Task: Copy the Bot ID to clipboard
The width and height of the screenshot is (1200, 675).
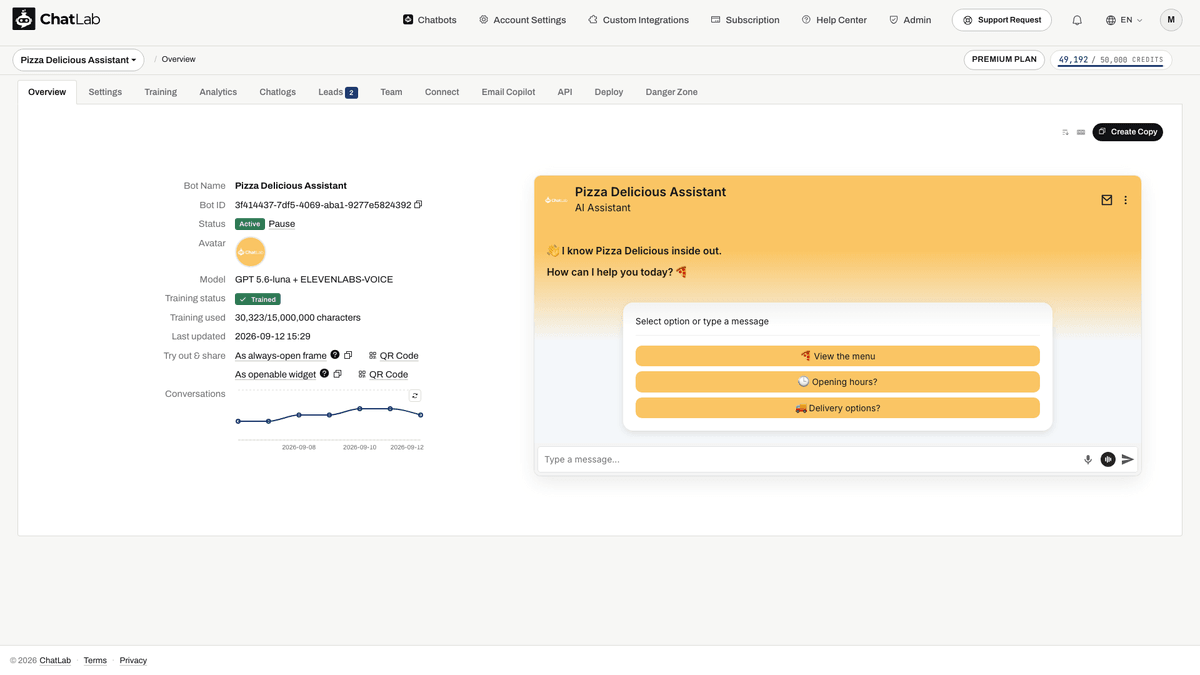Action: pos(418,204)
